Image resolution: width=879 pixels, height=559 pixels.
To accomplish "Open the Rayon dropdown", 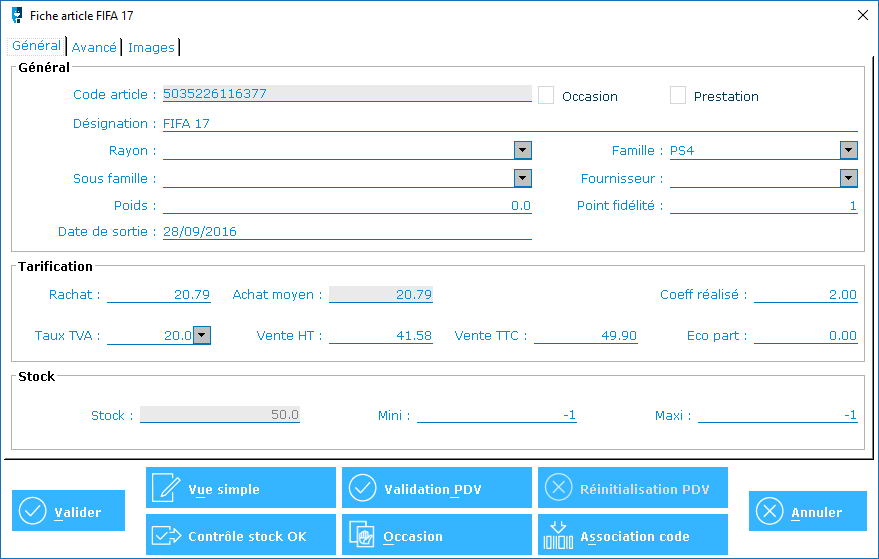I will point(522,150).
